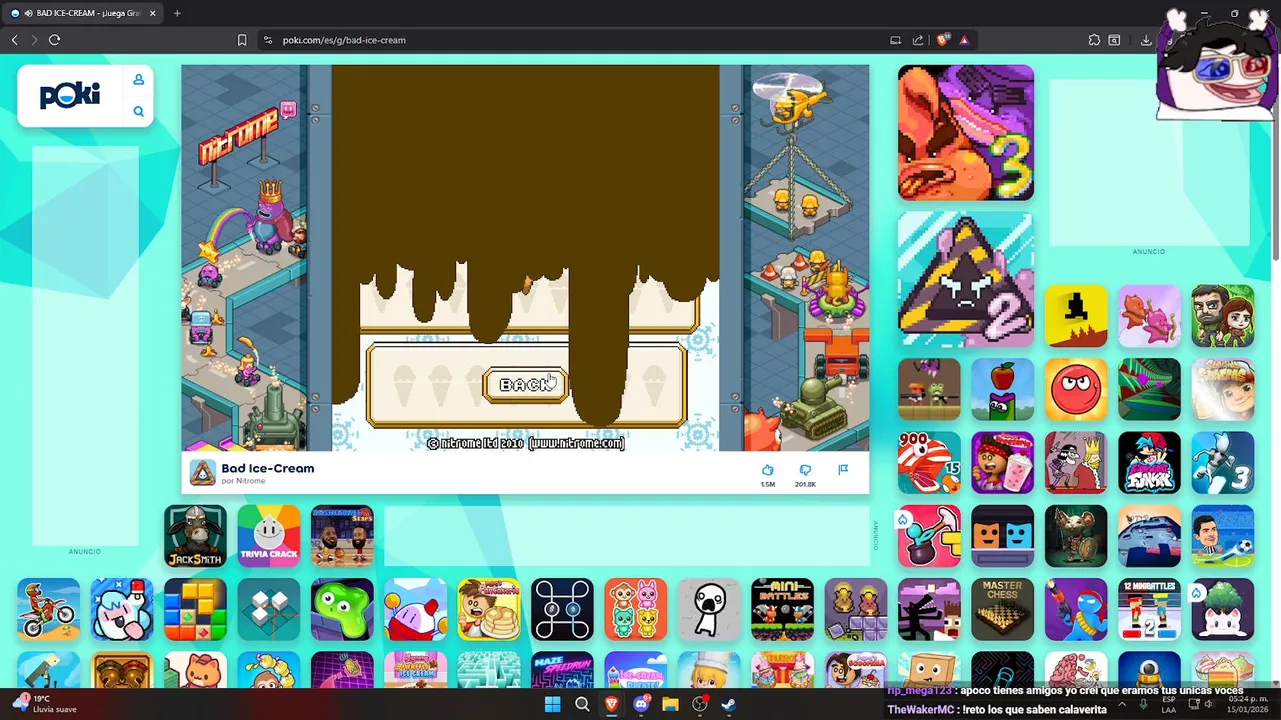
Task: Click the BACK button in the game
Action: pos(525,385)
